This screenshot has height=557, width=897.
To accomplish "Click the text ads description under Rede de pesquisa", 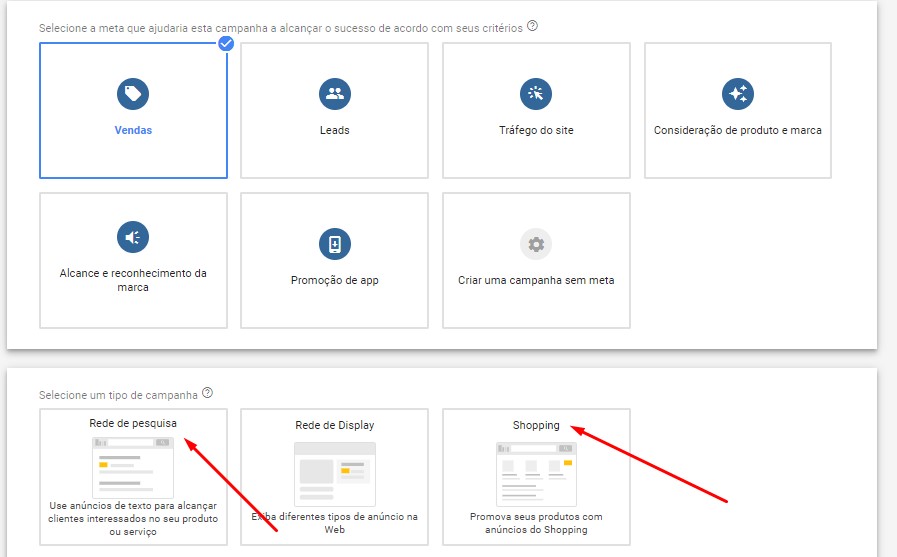I will (x=133, y=519).
